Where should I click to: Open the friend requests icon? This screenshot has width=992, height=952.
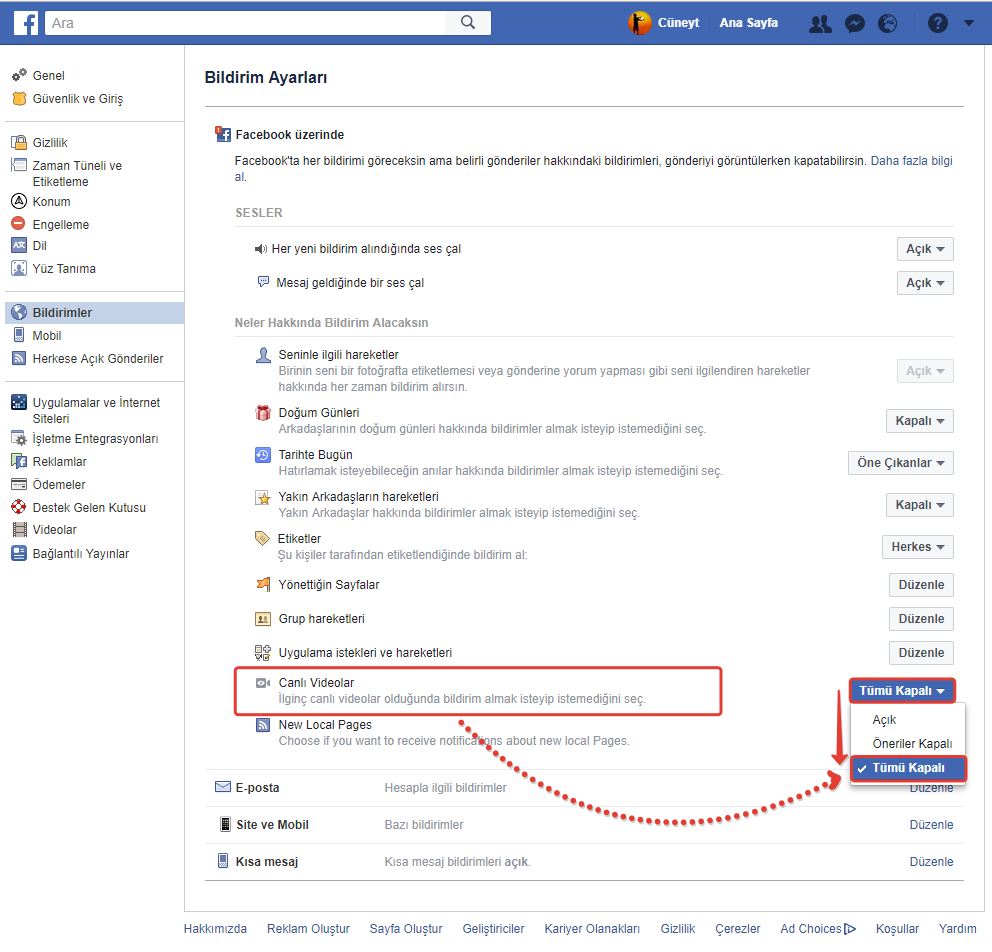click(x=820, y=24)
